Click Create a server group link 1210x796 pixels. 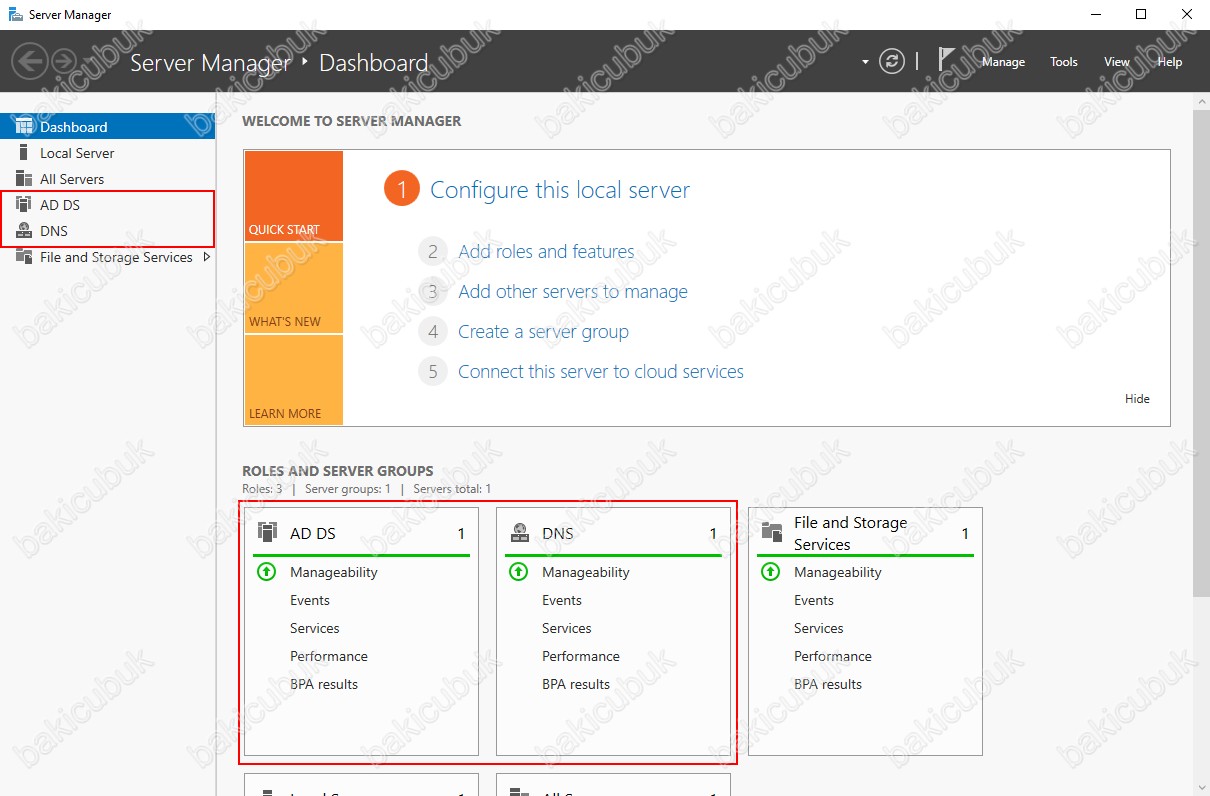(543, 332)
